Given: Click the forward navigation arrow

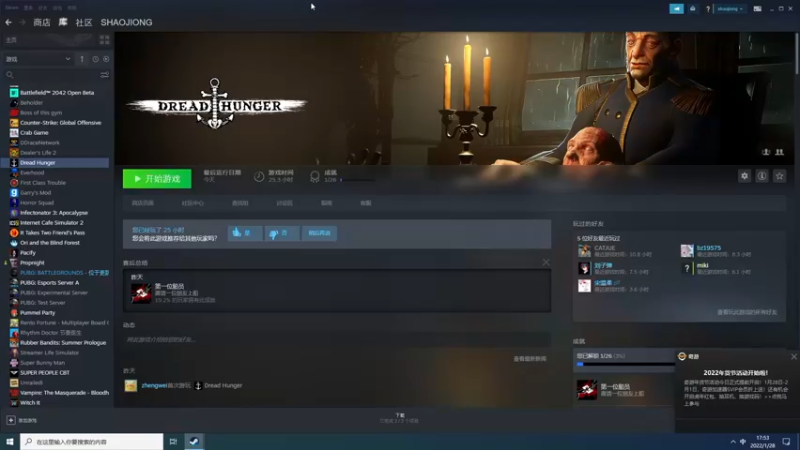Looking at the screenshot, I should [22, 22].
